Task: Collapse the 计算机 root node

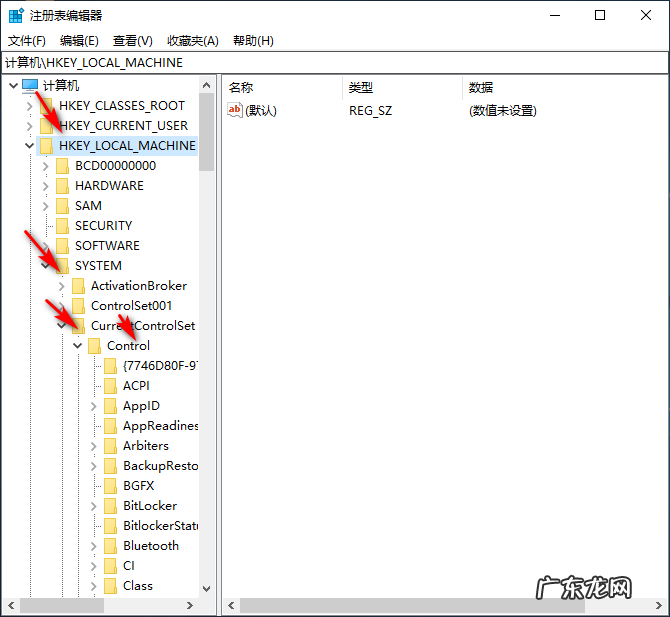Action: coord(13,85)
